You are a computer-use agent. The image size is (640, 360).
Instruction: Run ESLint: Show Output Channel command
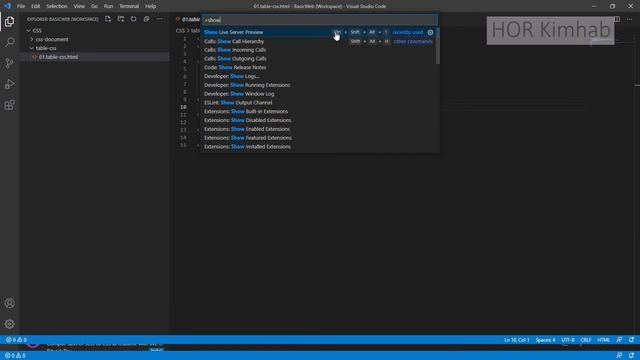pos(319,102)
